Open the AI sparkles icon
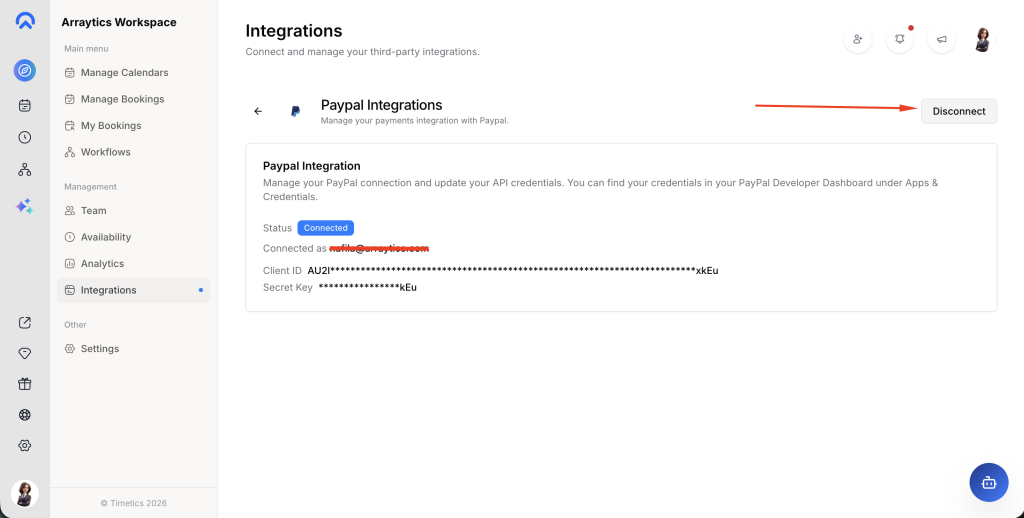 point(25,206)
